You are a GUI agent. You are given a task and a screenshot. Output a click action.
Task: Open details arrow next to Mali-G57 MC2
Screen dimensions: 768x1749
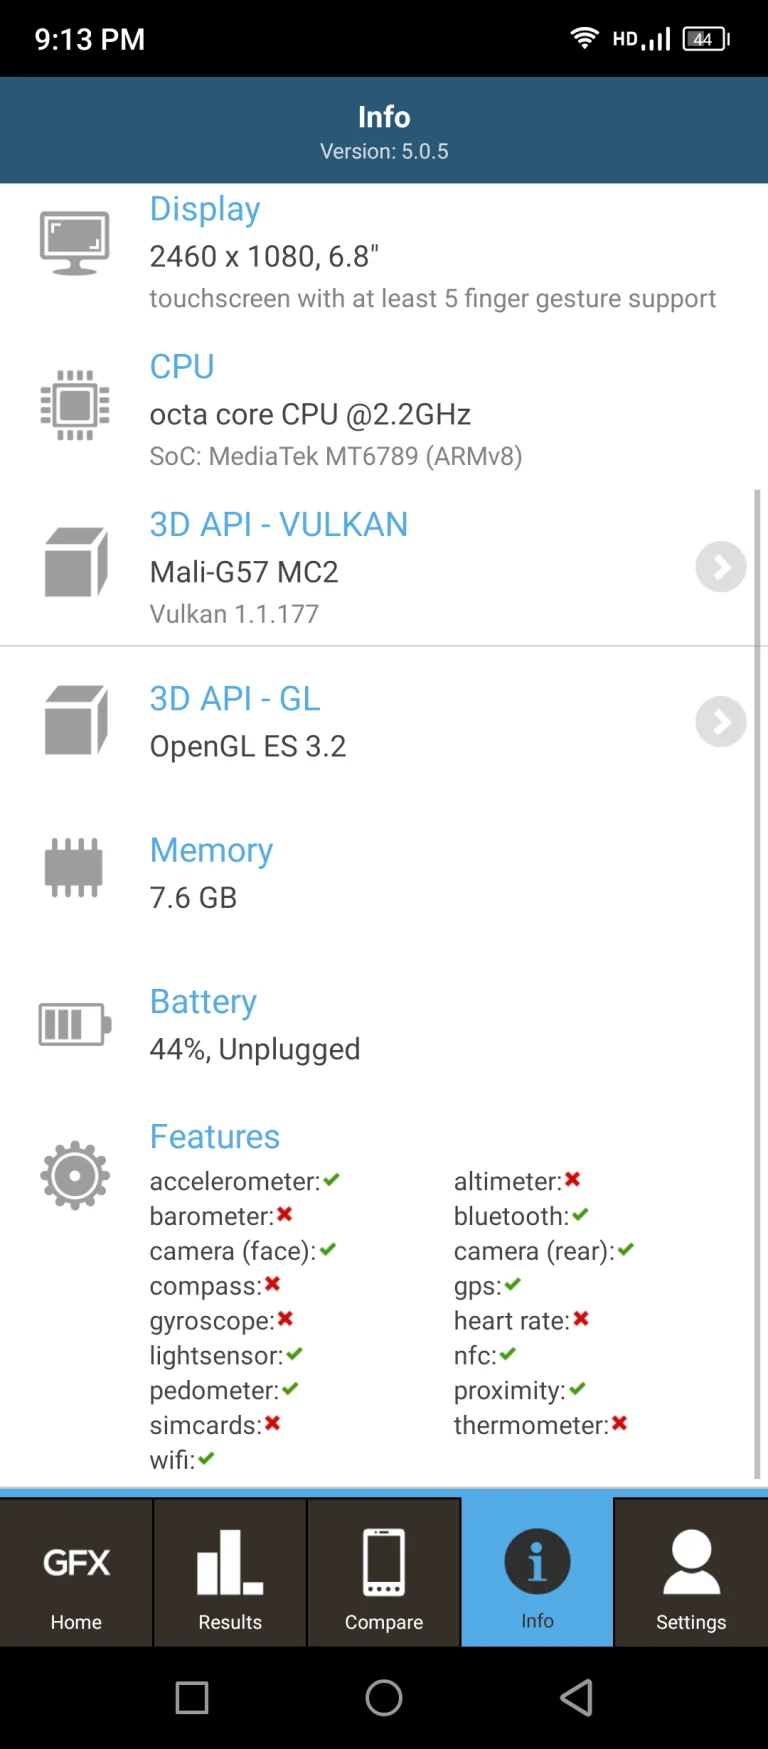point(721,567)
